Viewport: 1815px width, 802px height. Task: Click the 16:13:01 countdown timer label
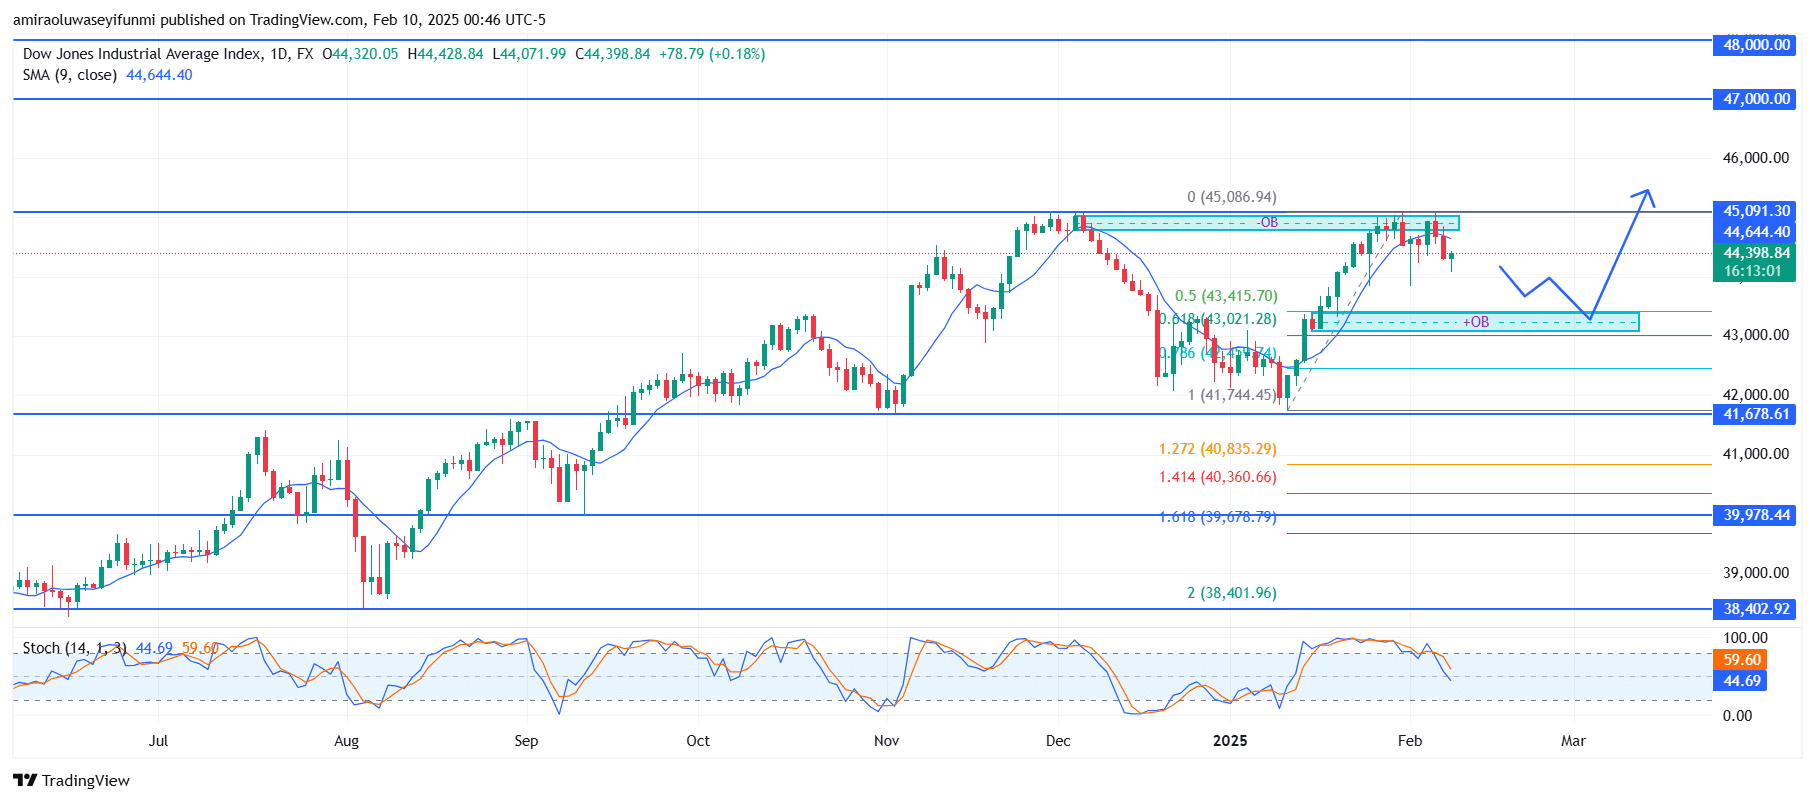coord(1754,271)
